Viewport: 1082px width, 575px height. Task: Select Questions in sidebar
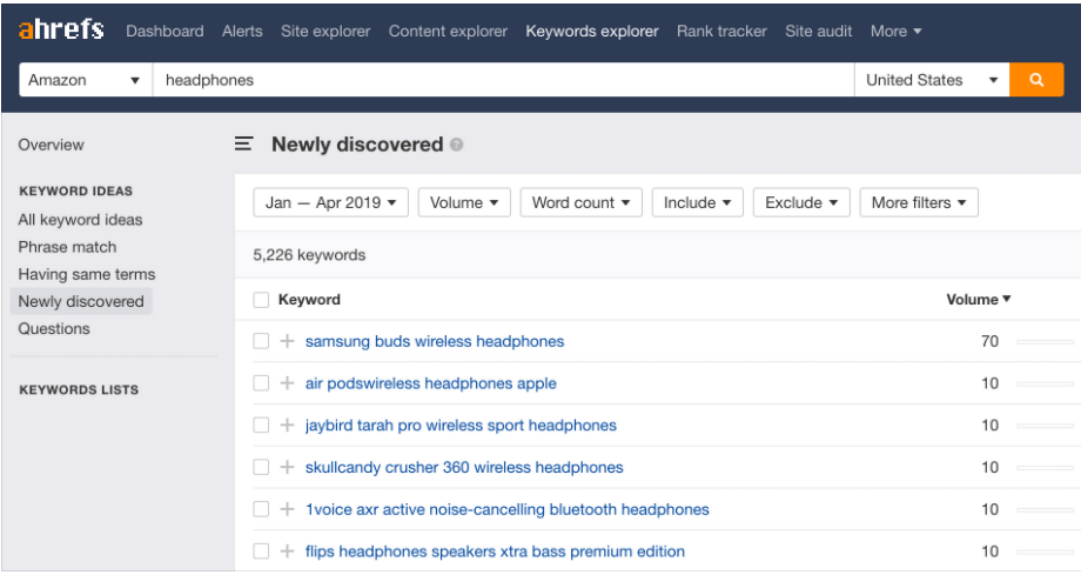coord(54,329)
